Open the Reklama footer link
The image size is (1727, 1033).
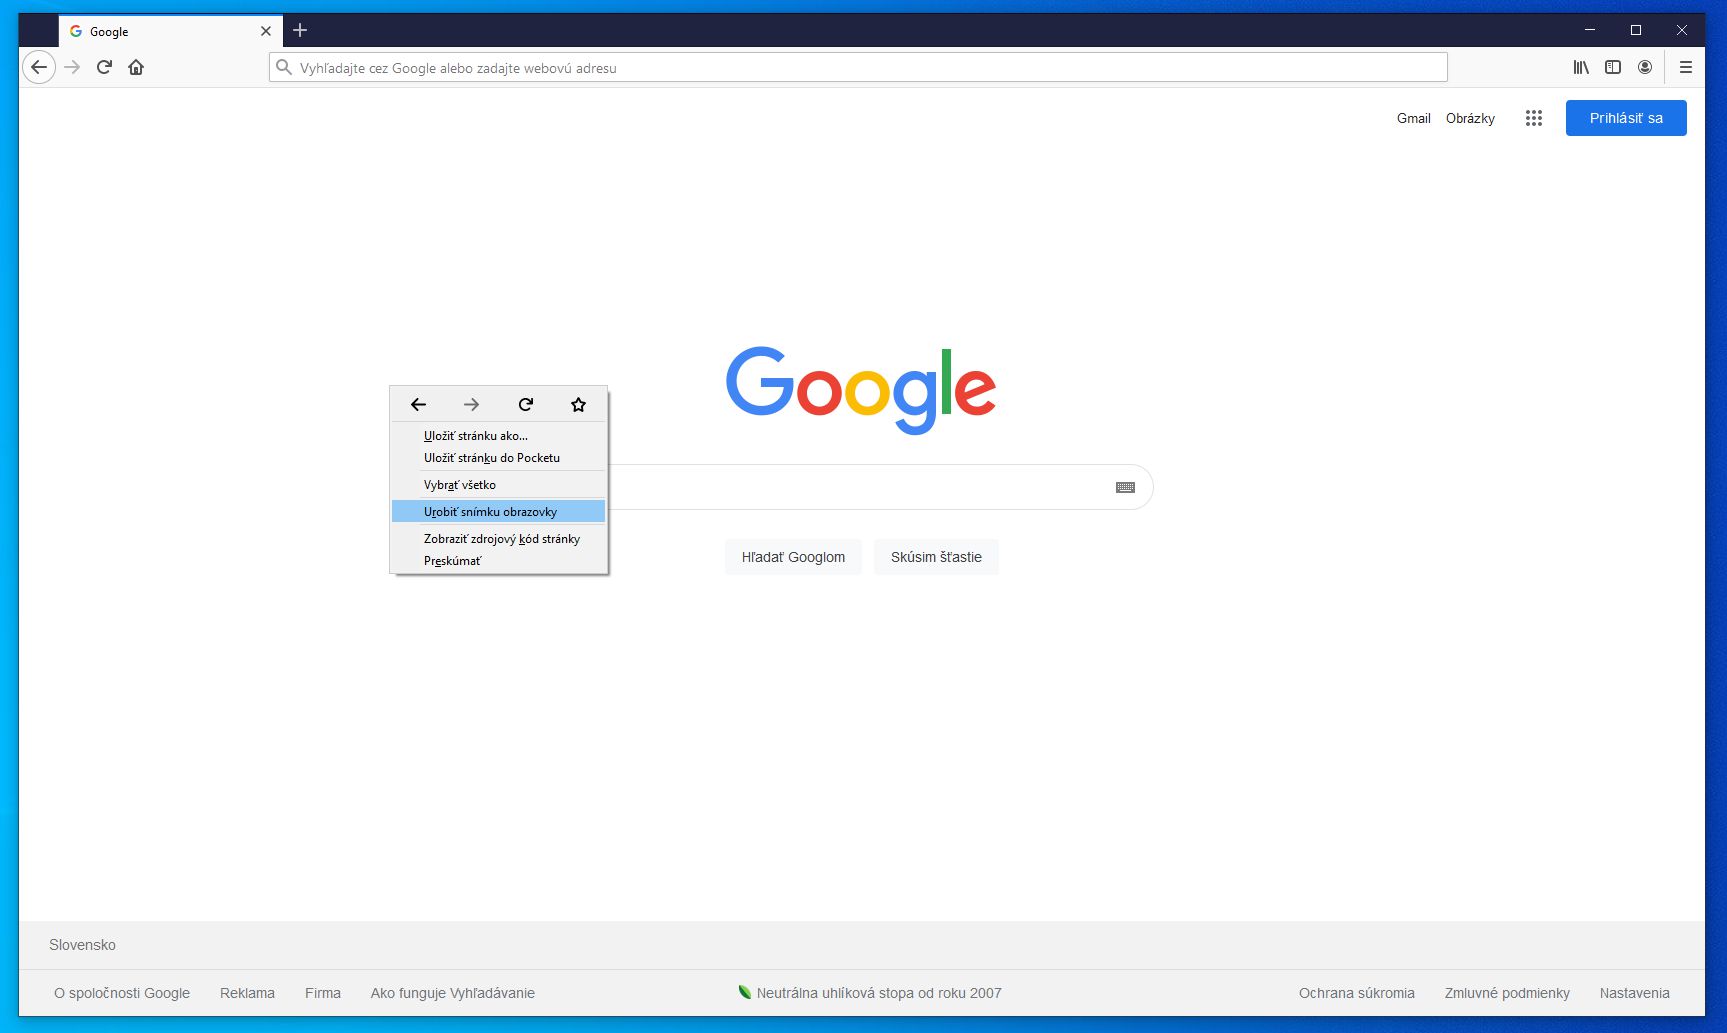click(247, 993)
